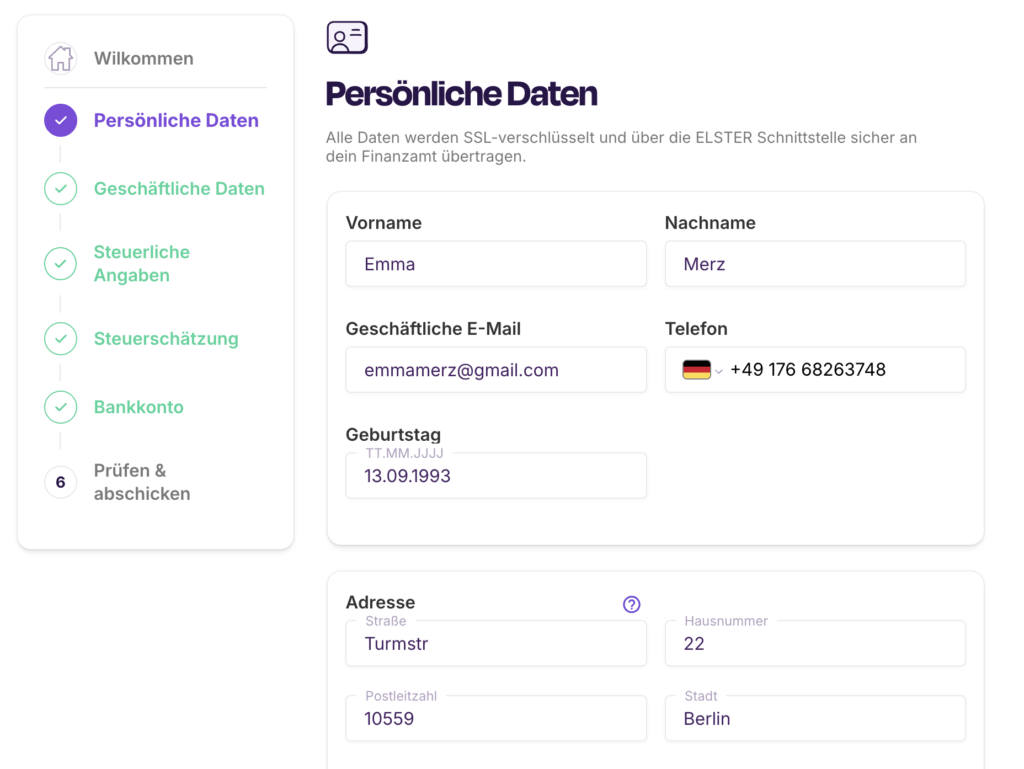Switch to the Geschäftliche Daten step

pos(179,189)
